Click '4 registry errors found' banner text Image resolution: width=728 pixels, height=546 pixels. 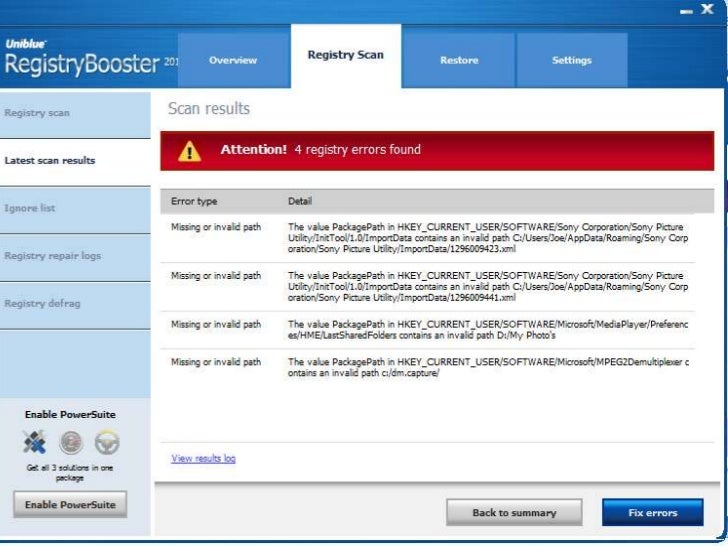click(358, 150)
